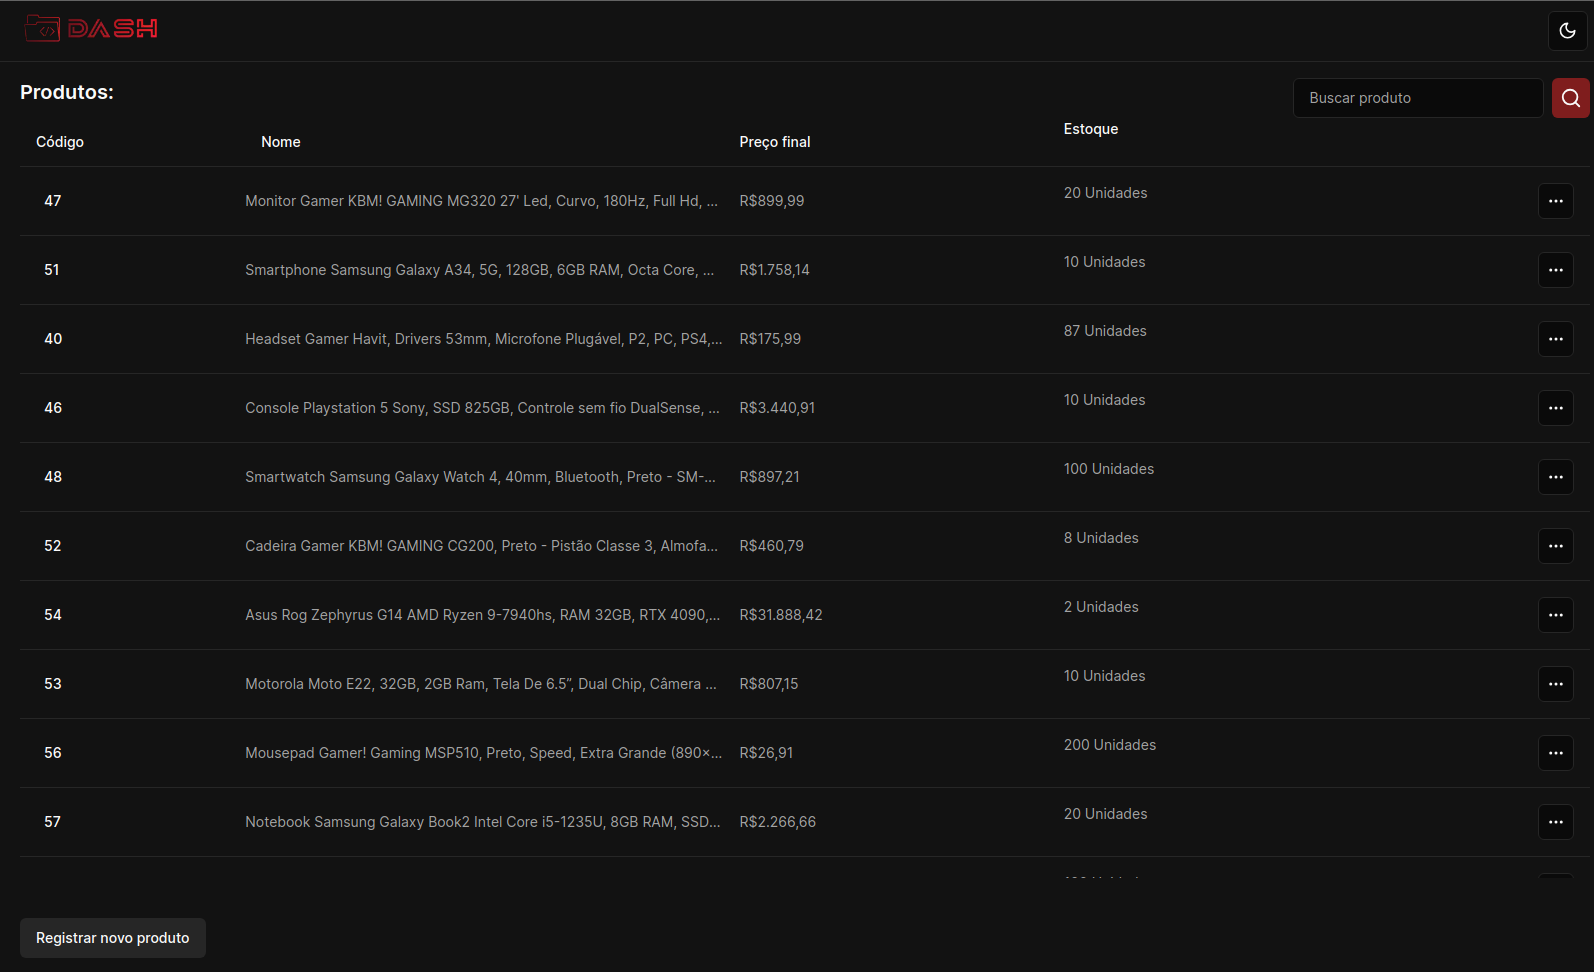The image size is (1594, 972).
Task: Select Headset Gamer Havit product name
Action: pyautogui.click(x=484, y=339)
